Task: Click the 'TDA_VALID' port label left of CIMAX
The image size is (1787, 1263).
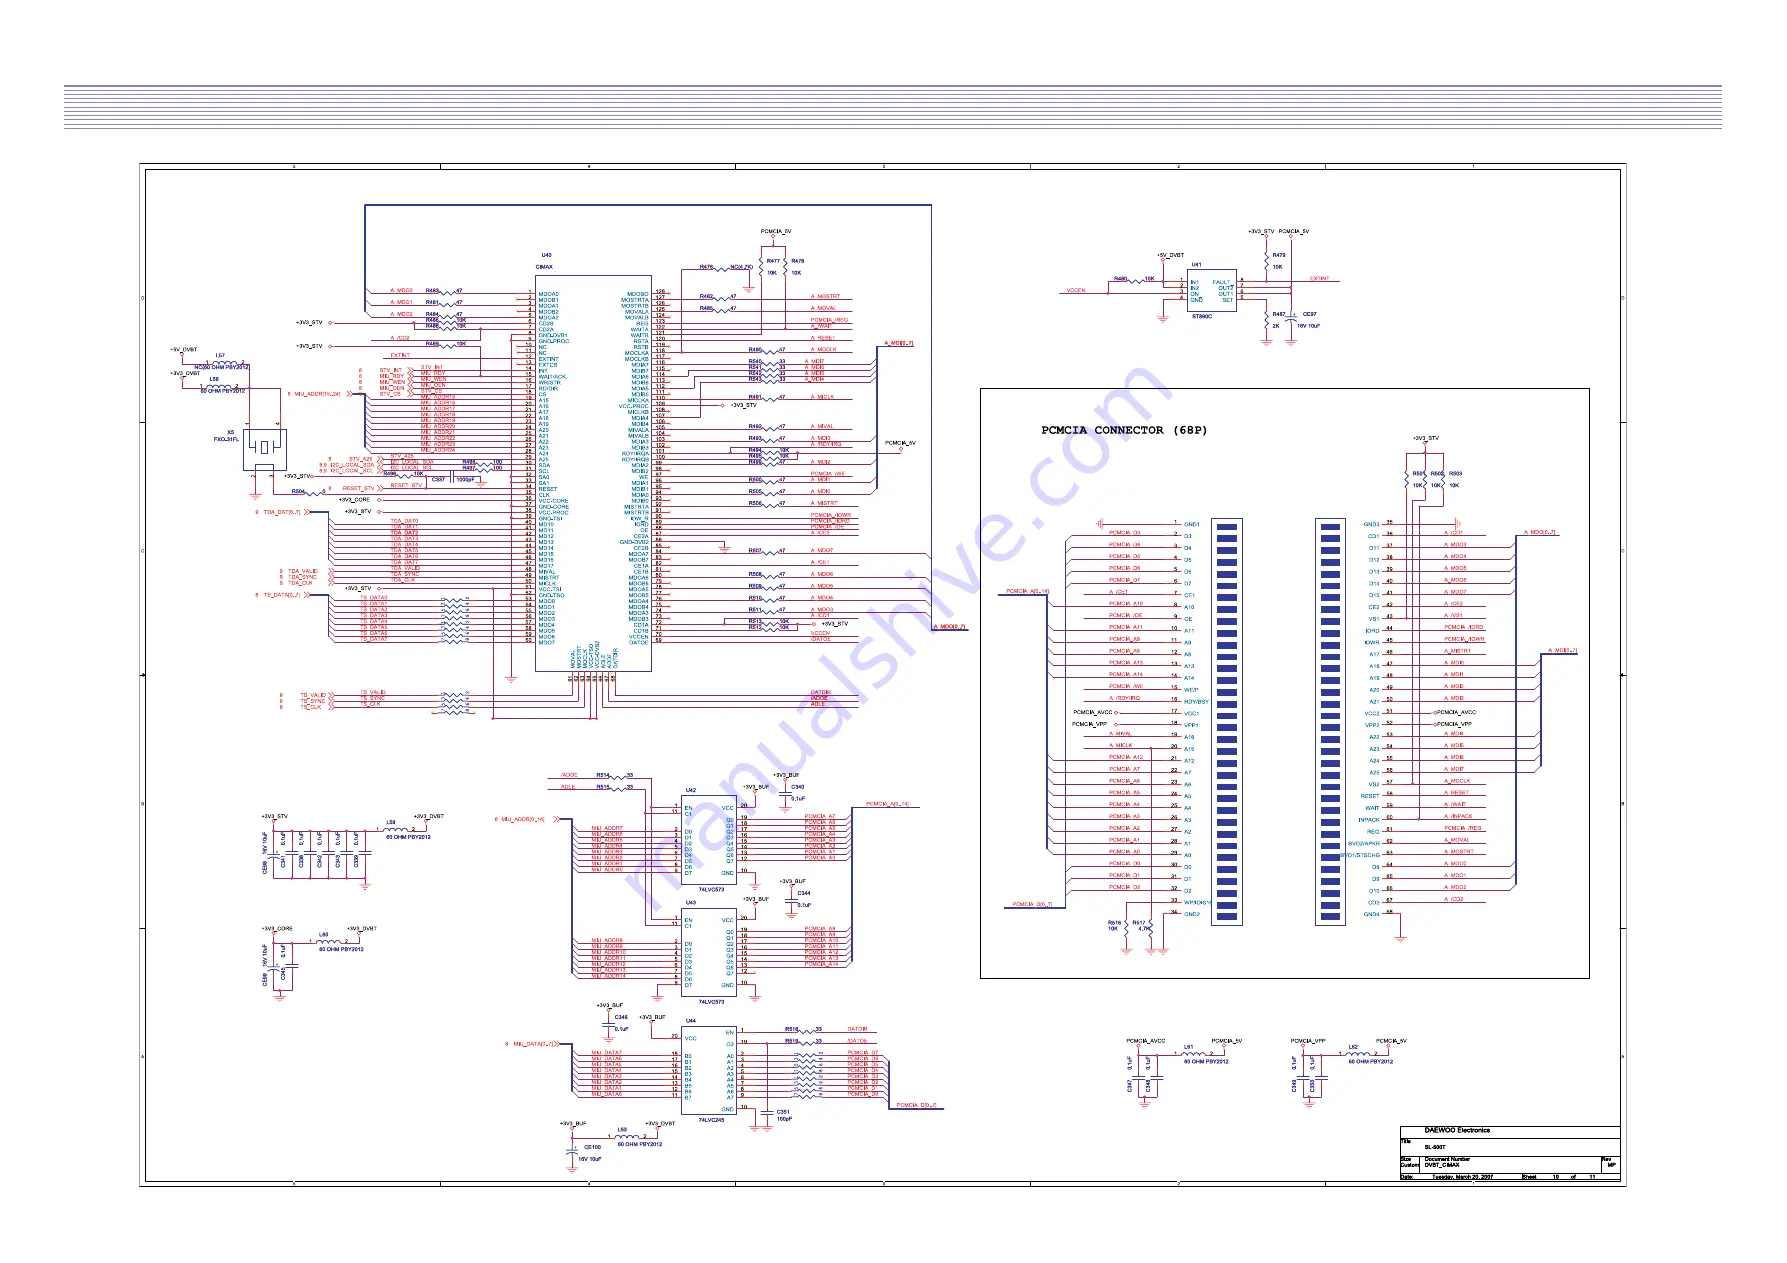Action: click(x=303, y=571)
